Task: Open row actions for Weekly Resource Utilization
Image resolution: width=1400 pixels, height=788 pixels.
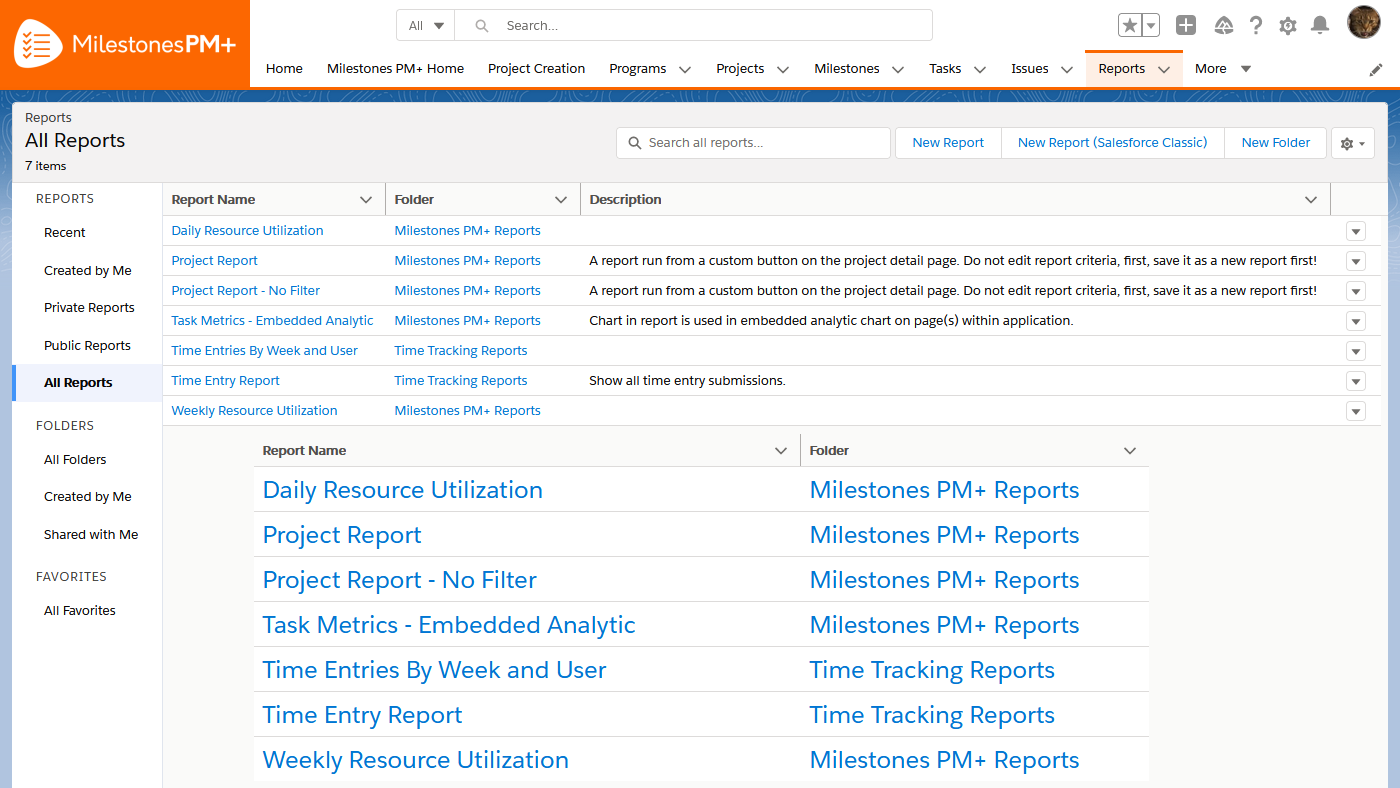Action: coord(1356,411)
